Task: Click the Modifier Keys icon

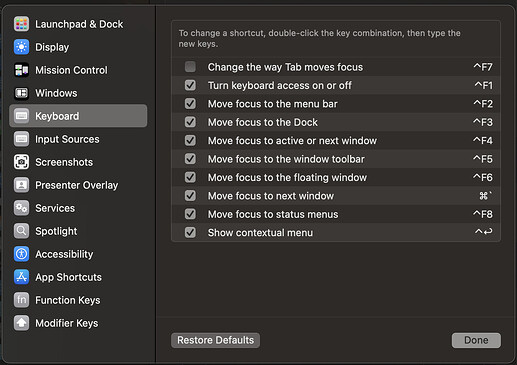Action: pyautogui.click(x=21, y=323)
